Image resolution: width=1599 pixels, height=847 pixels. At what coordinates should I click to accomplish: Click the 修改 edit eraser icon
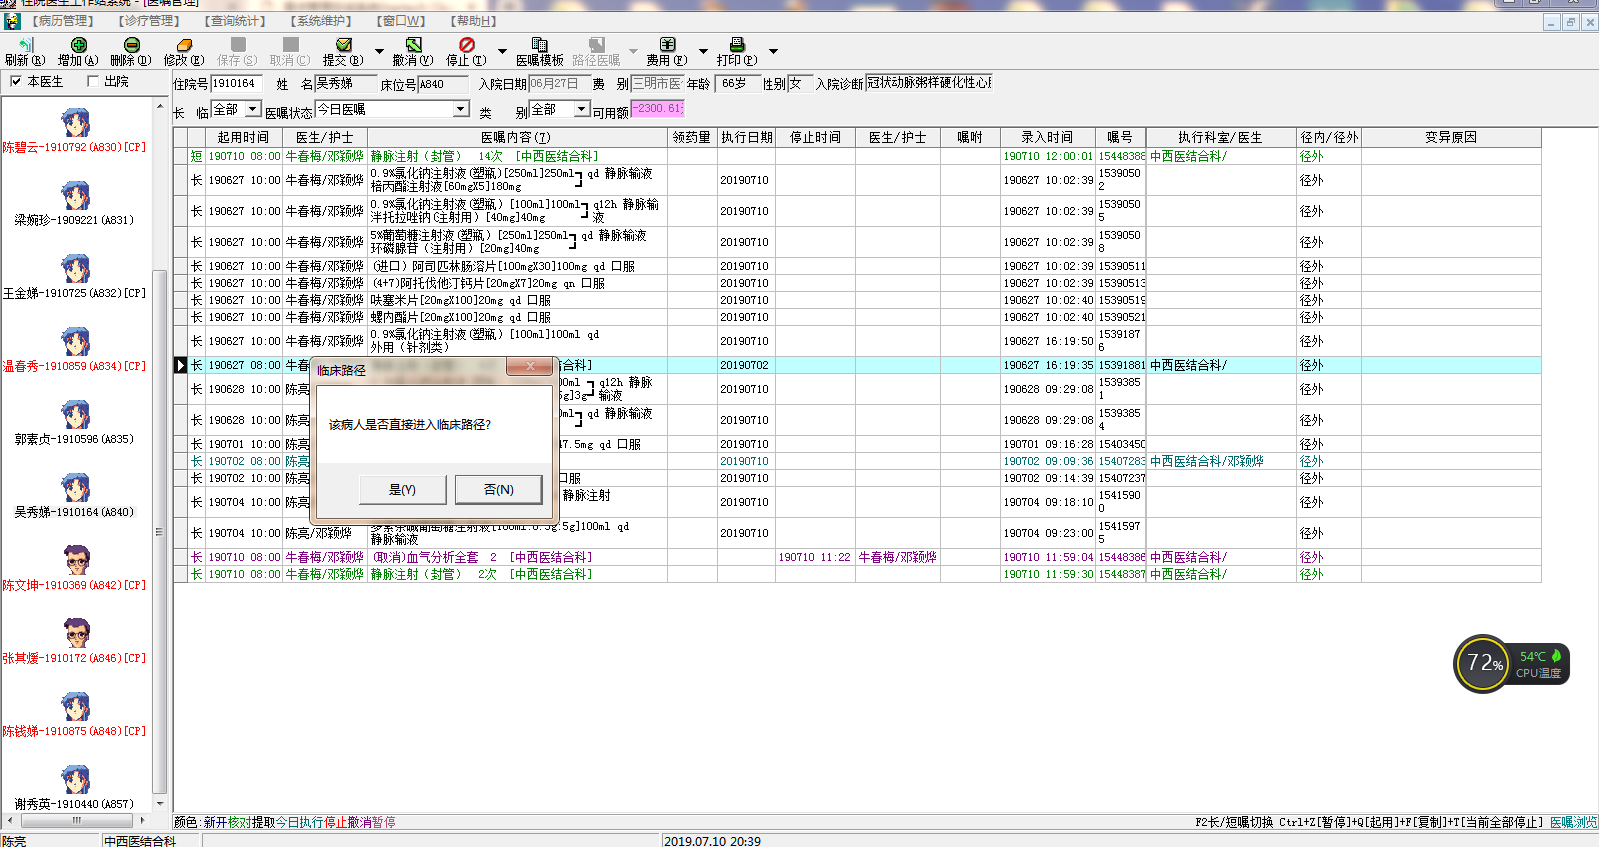(184, 45)
